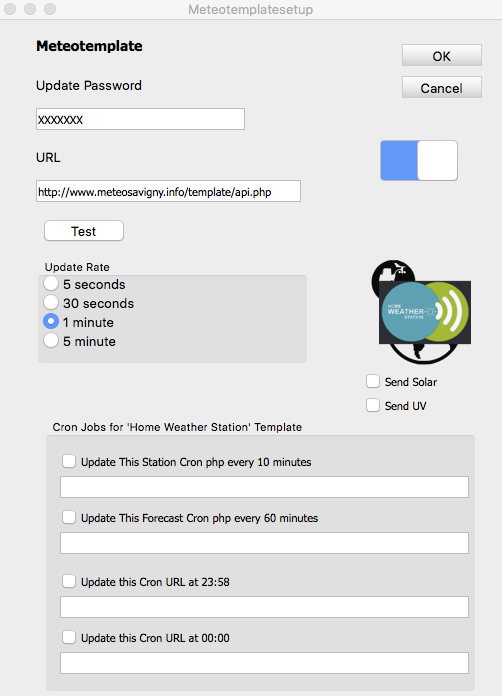
Task: Click the Cancel button
Action: pyautogui.click(x=442, y=87)
